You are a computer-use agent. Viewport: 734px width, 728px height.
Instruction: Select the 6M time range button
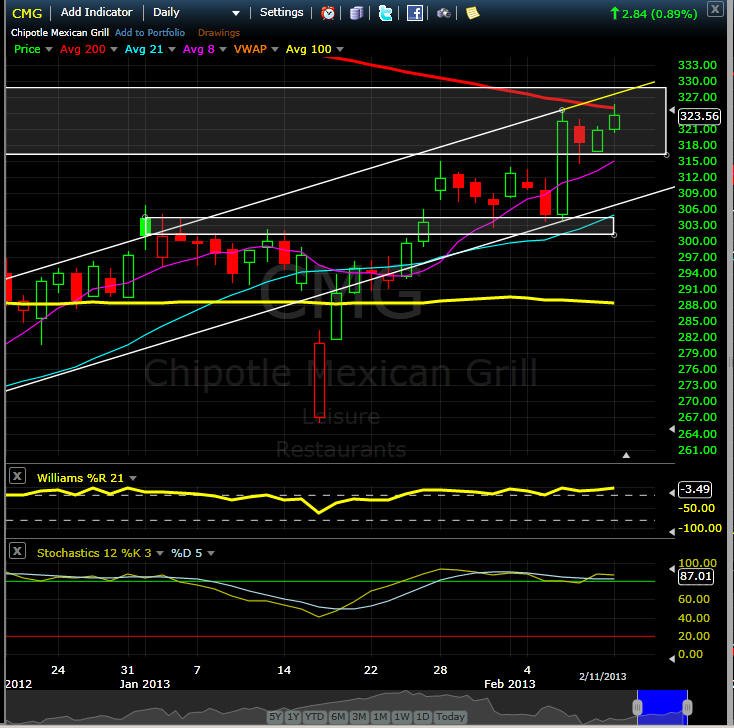pos(338,716)
